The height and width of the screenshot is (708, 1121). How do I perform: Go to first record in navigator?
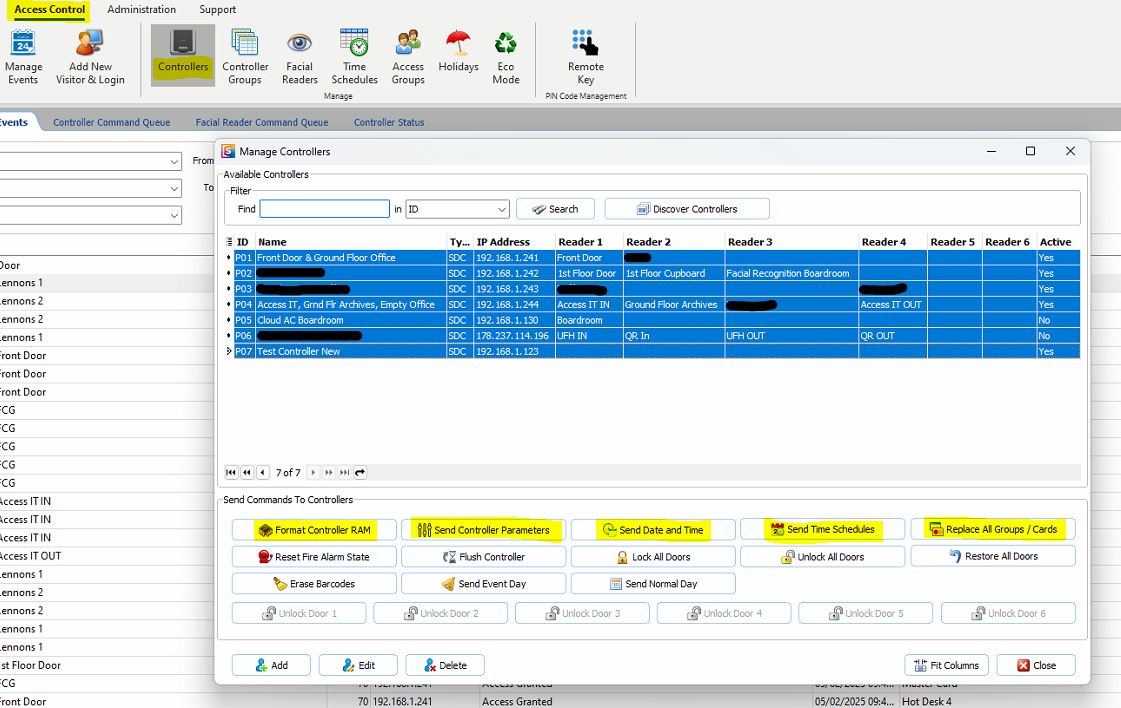231,472
